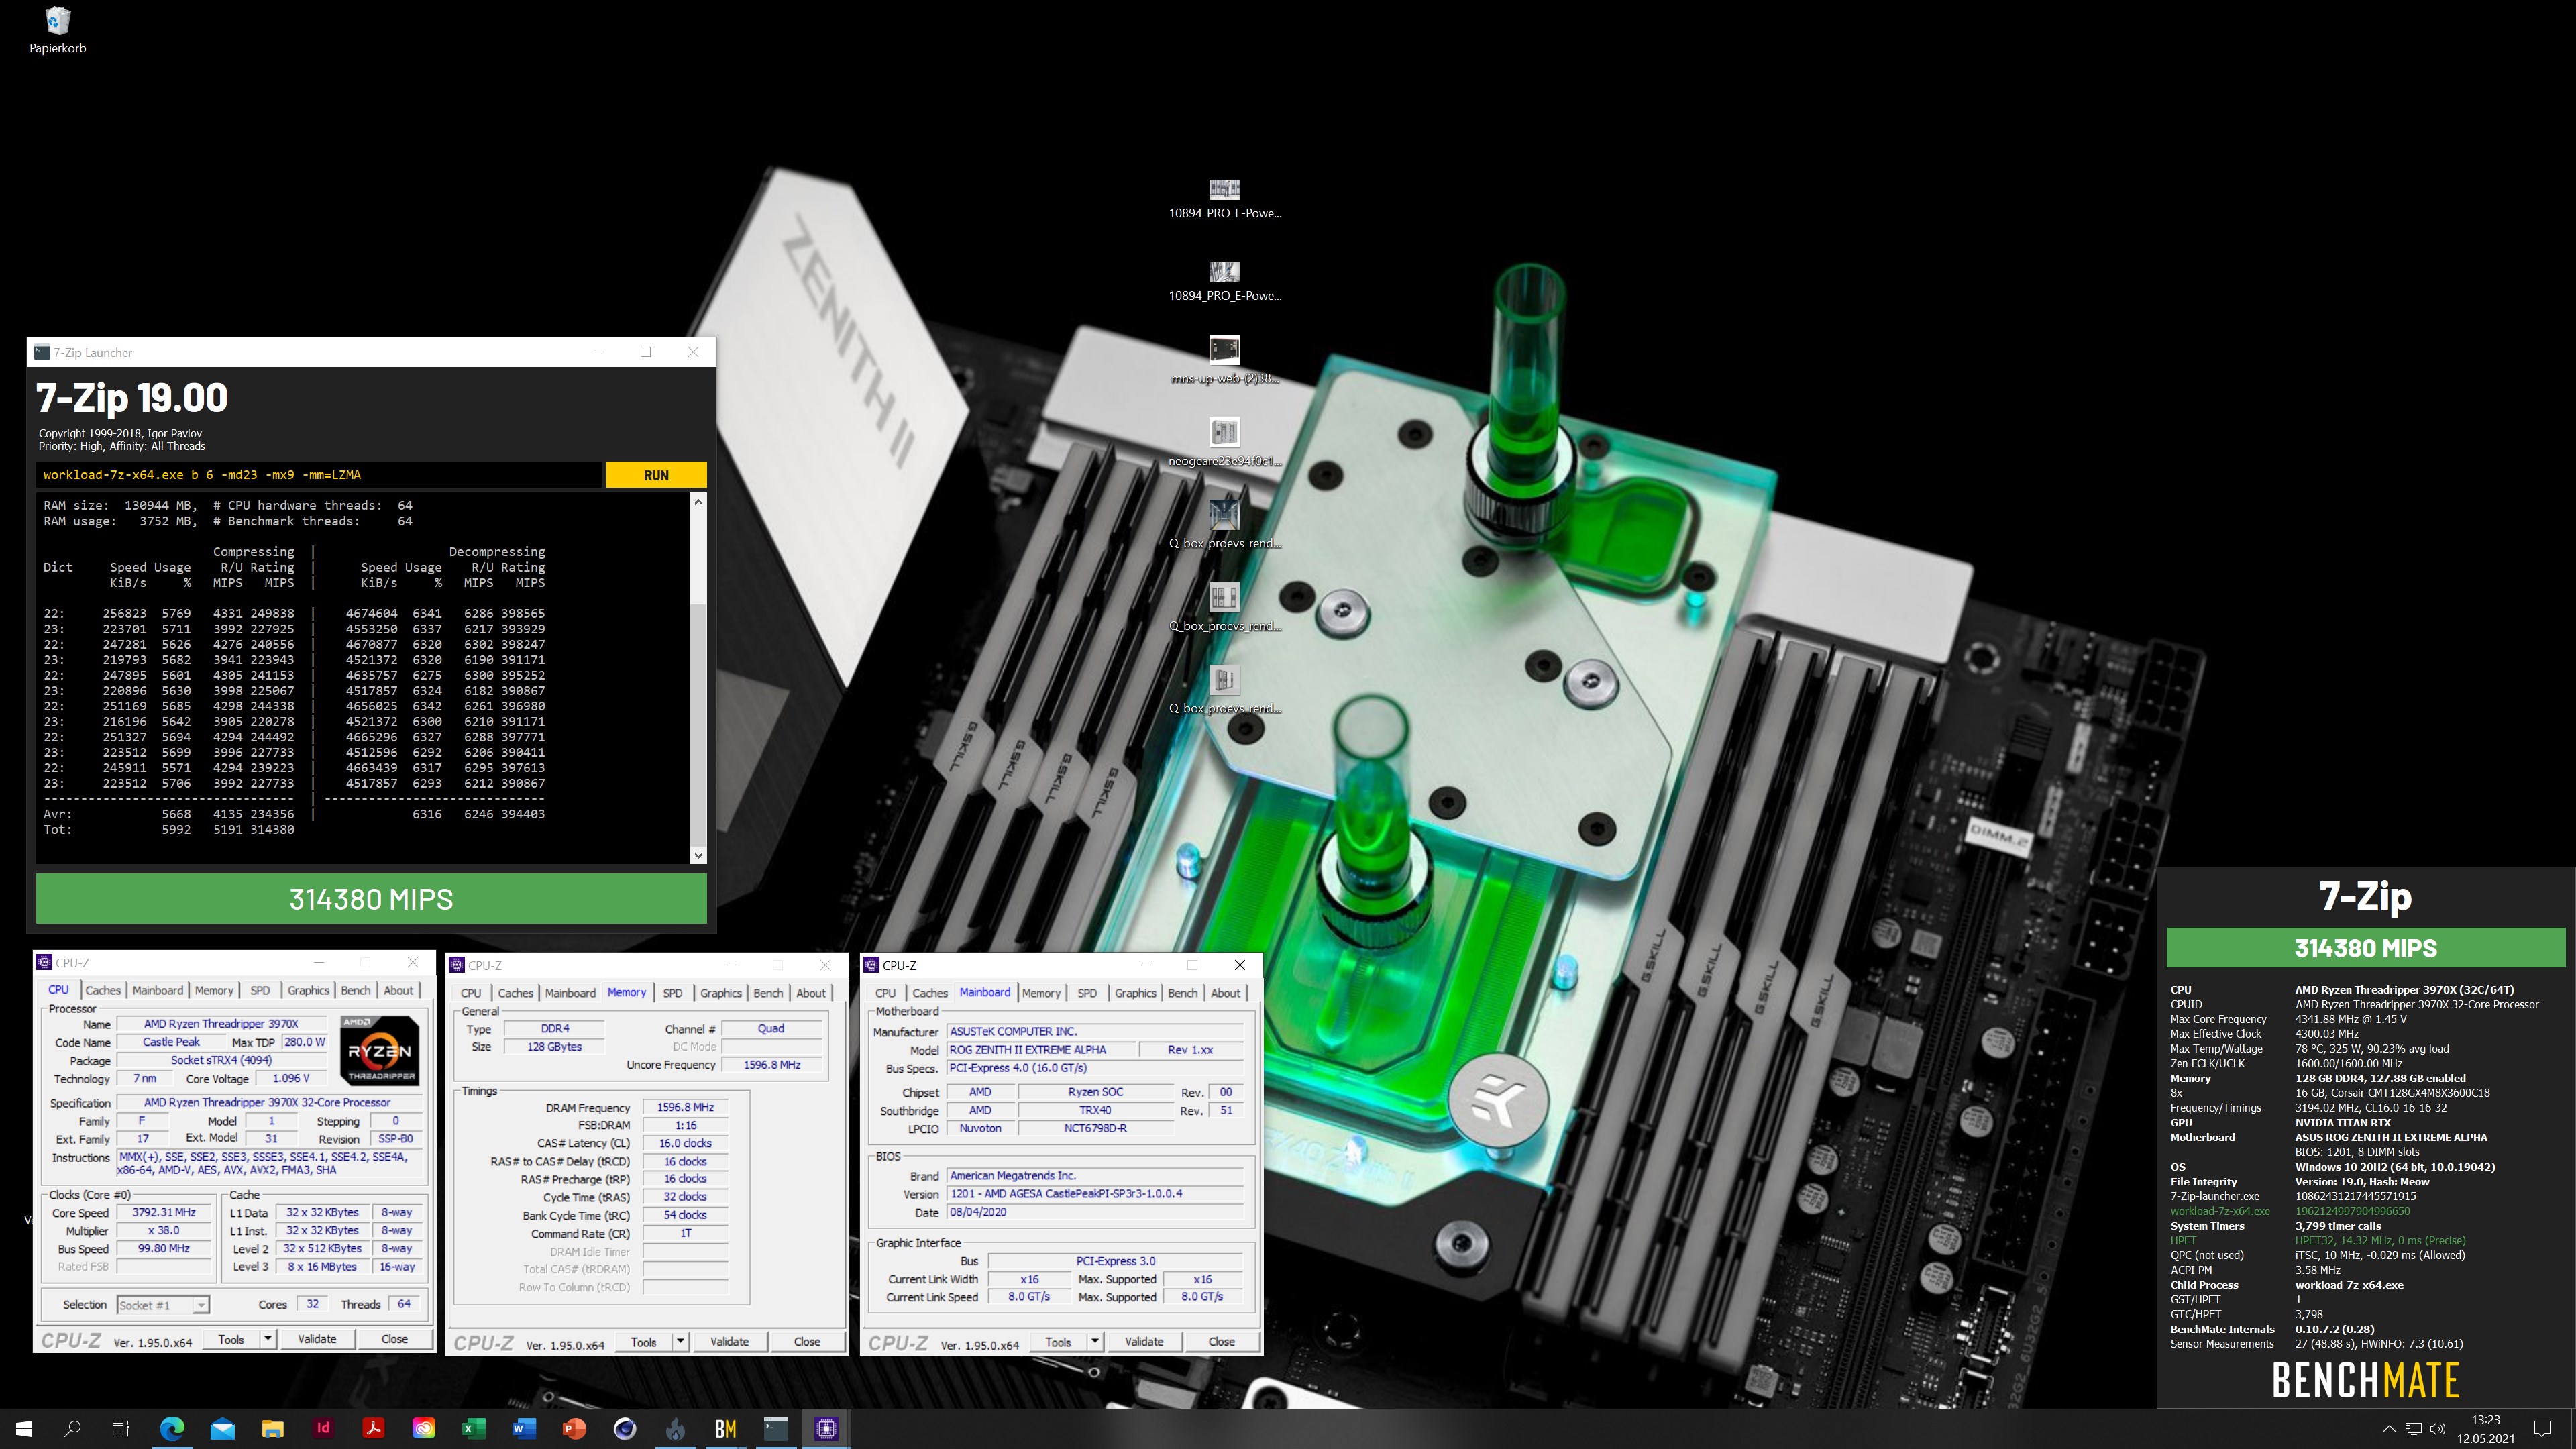Open Tools dropdown arrow in Mainboard window
The height and width of the screenshot is (1449, 2576).
(x=1095, y=1342)
